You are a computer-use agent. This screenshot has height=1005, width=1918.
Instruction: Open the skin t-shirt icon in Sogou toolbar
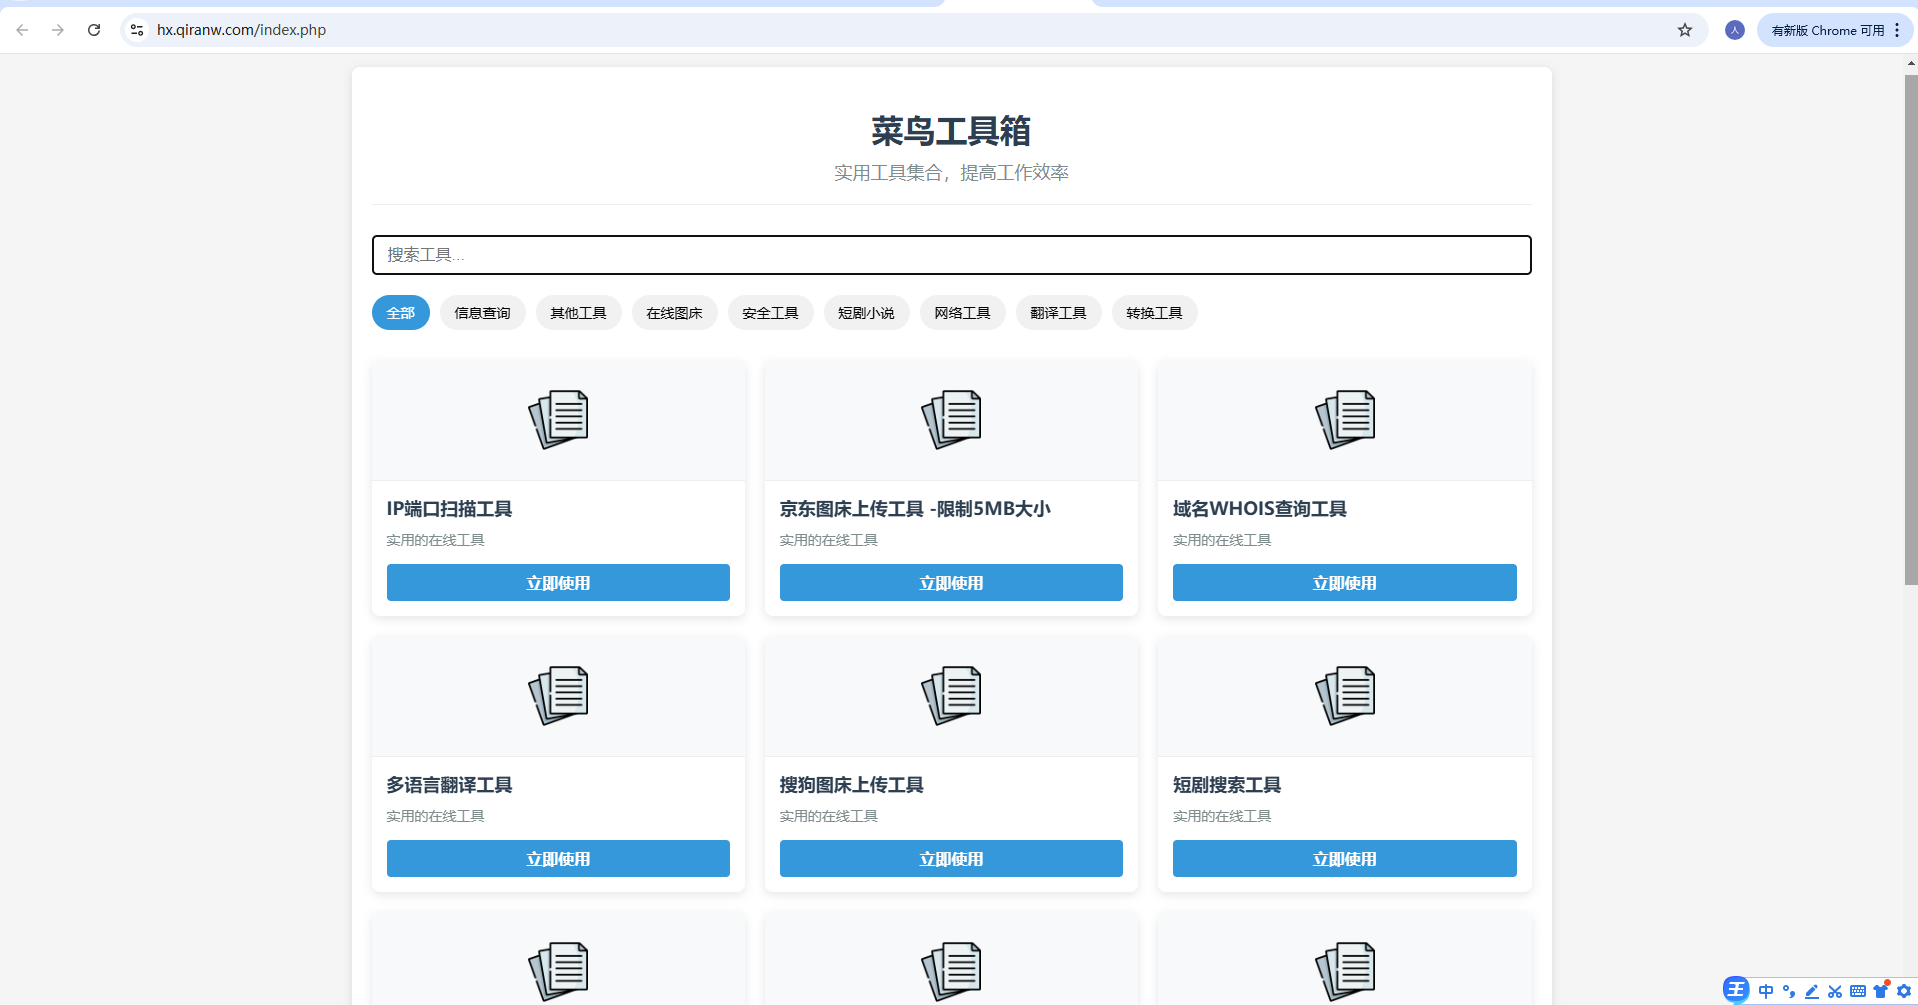pos(1881,991)
